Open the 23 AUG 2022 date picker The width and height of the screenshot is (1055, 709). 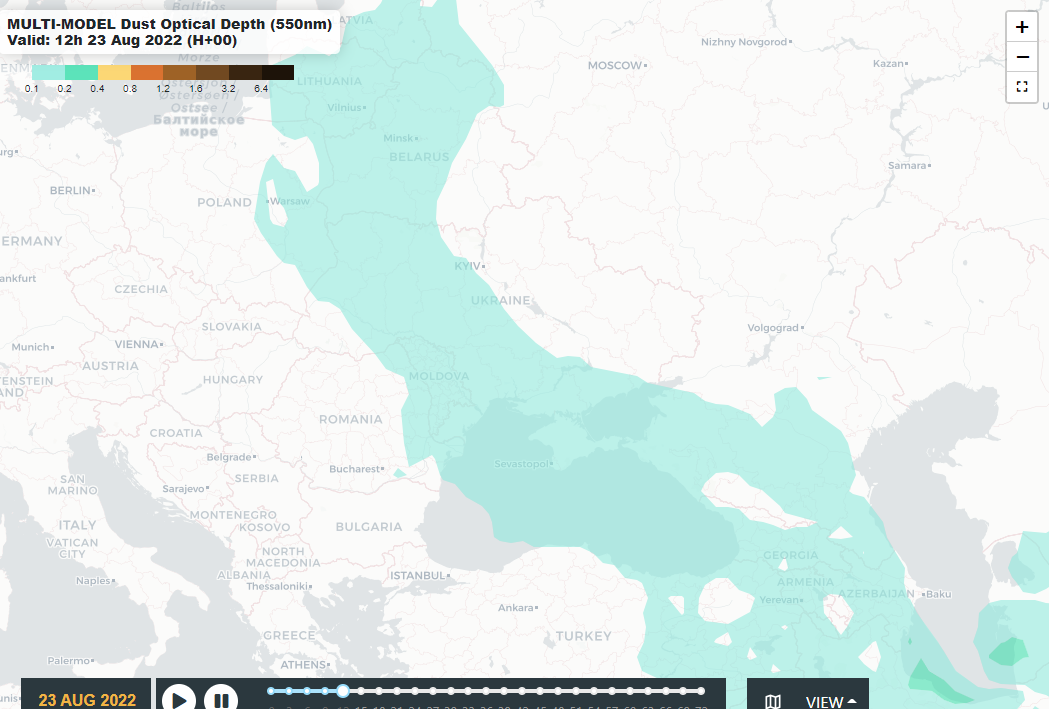[87, 699]
